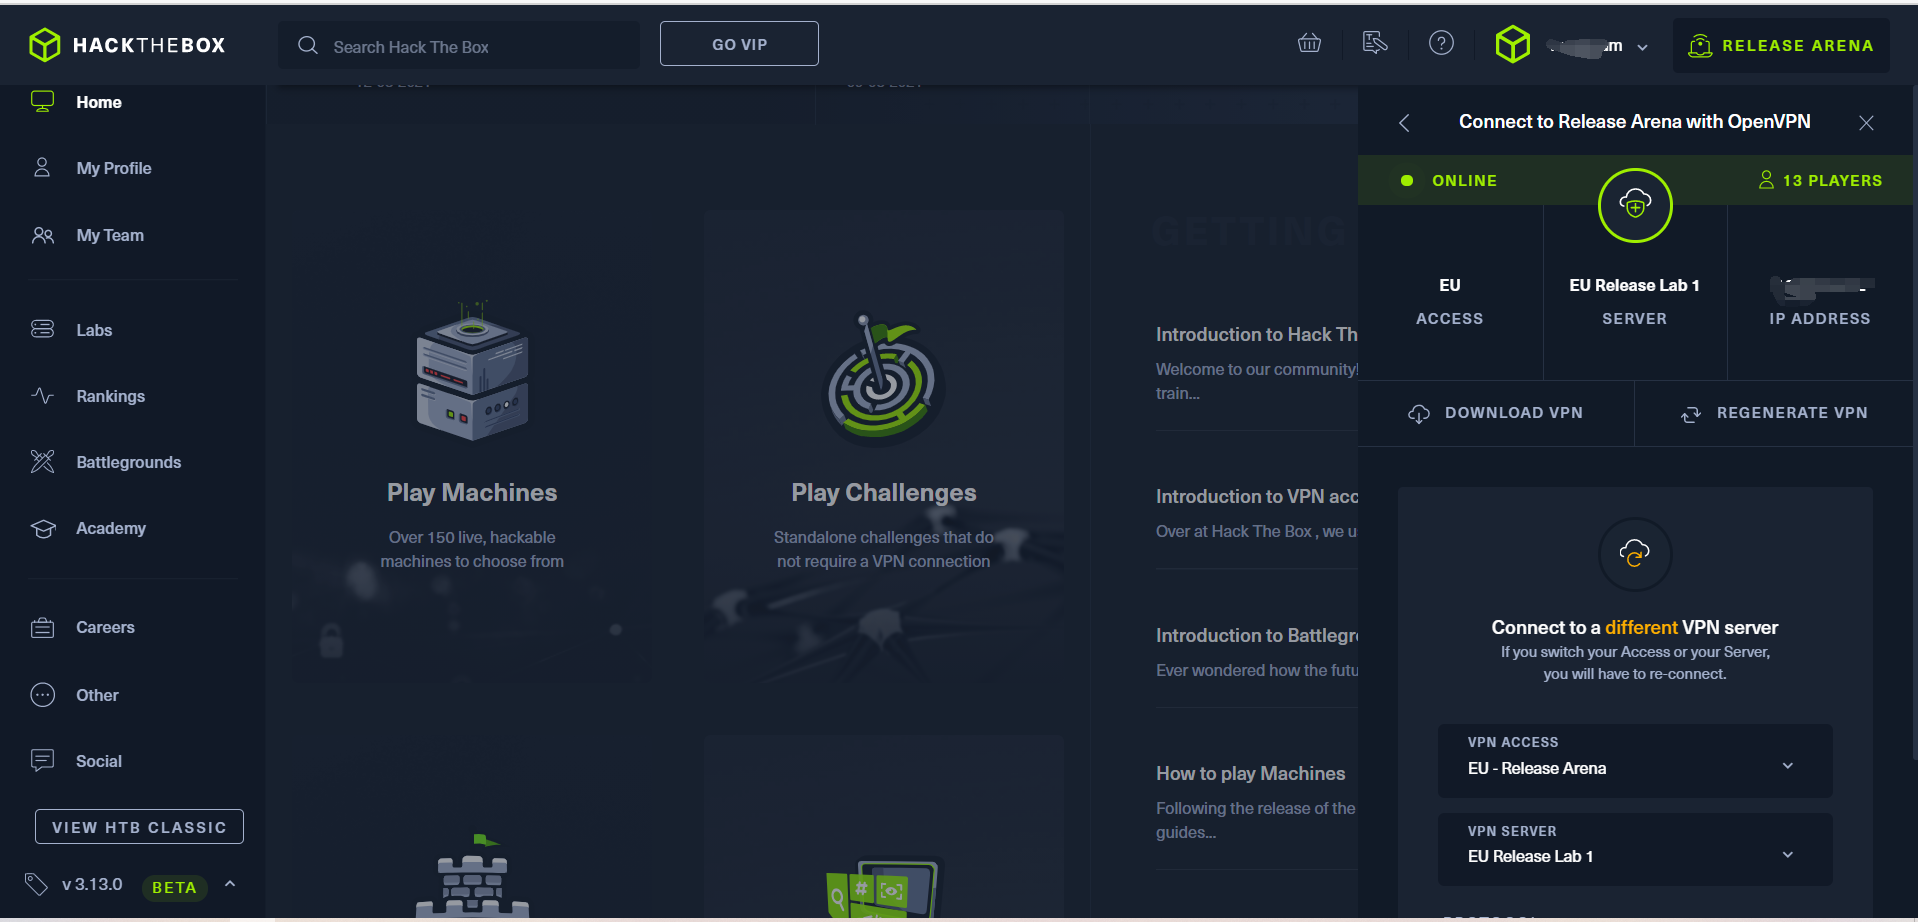Click the download cloud icon

coord(1419,414)
